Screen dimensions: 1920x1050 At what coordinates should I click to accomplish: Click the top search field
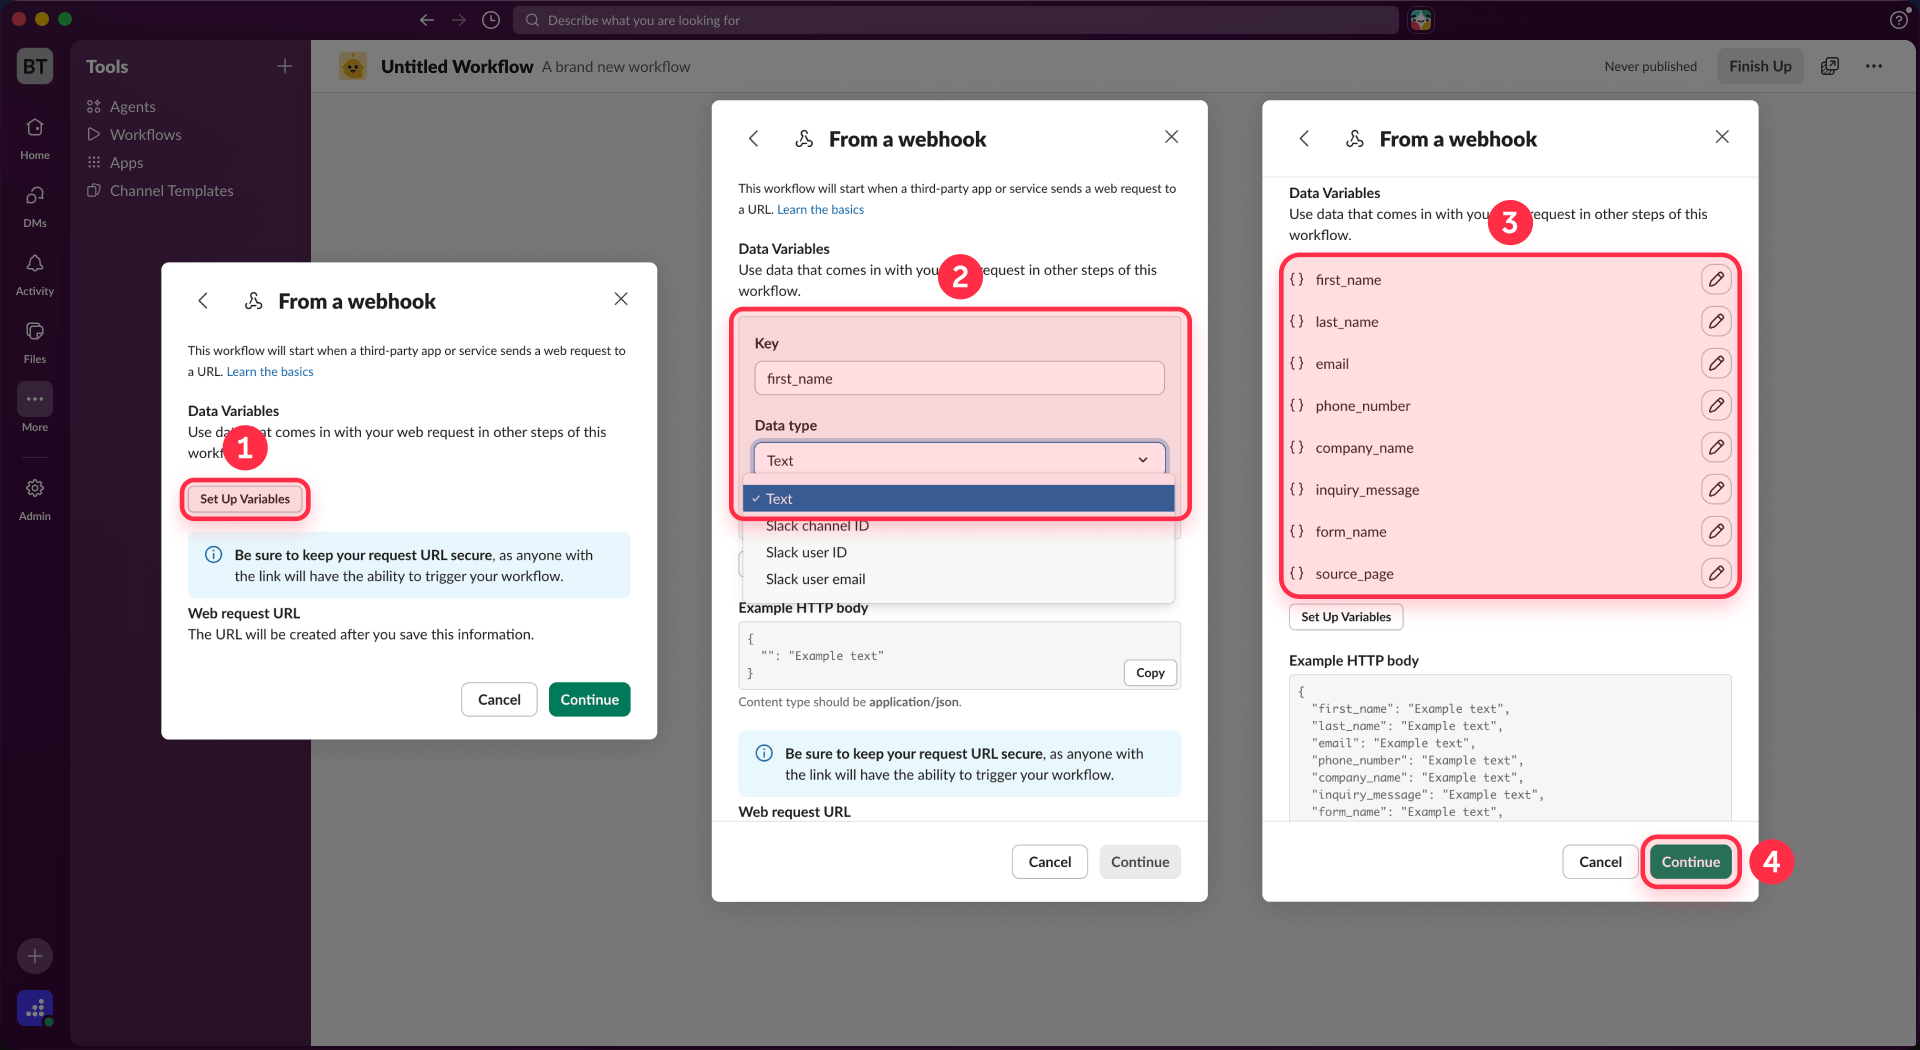click(x=956, y=20)
